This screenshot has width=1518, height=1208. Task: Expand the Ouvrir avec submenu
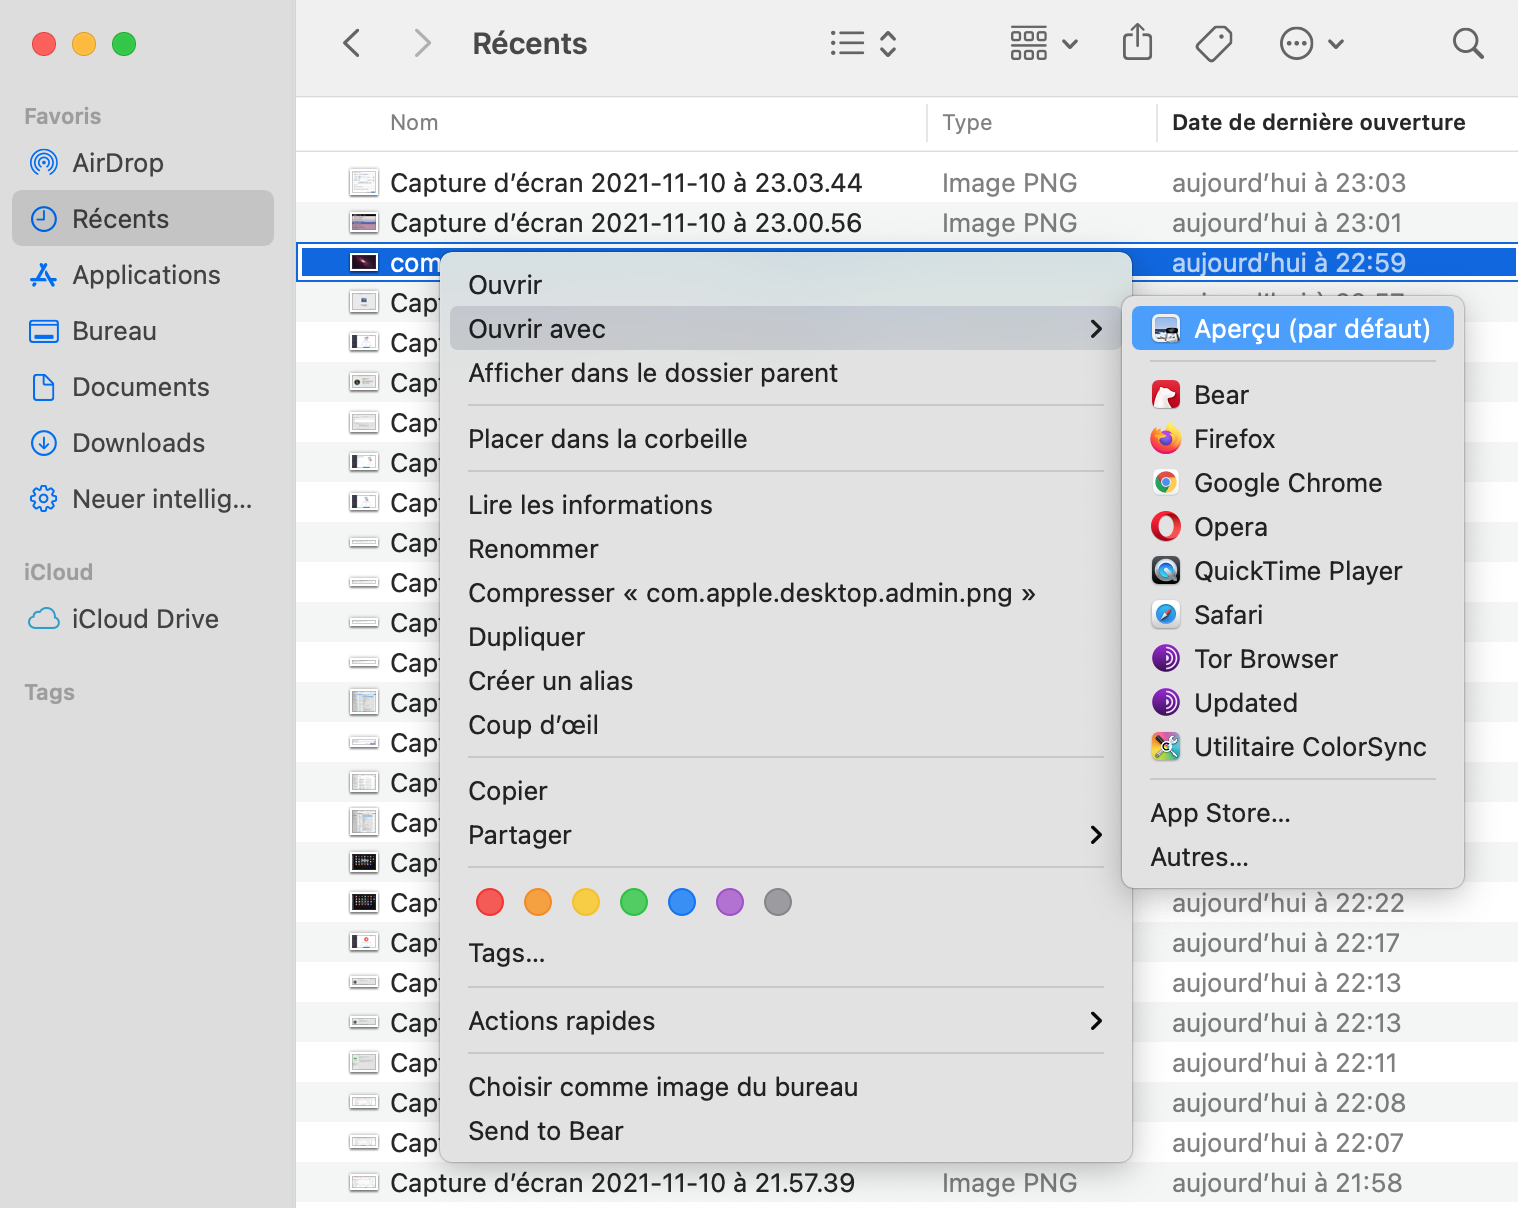pos(785,329)
